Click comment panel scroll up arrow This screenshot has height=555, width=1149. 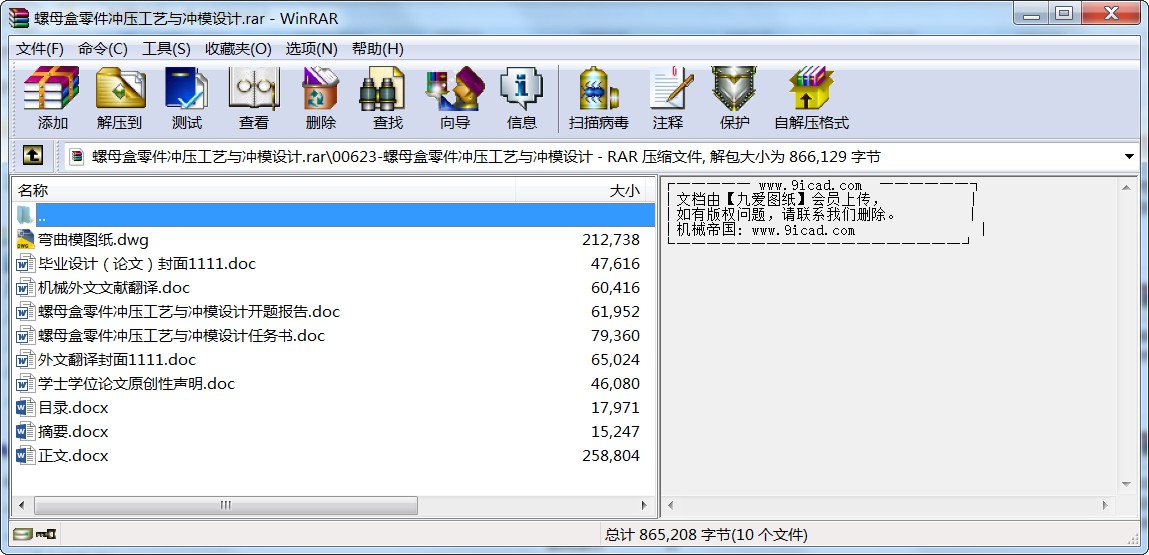click(x=1127, y=188)
